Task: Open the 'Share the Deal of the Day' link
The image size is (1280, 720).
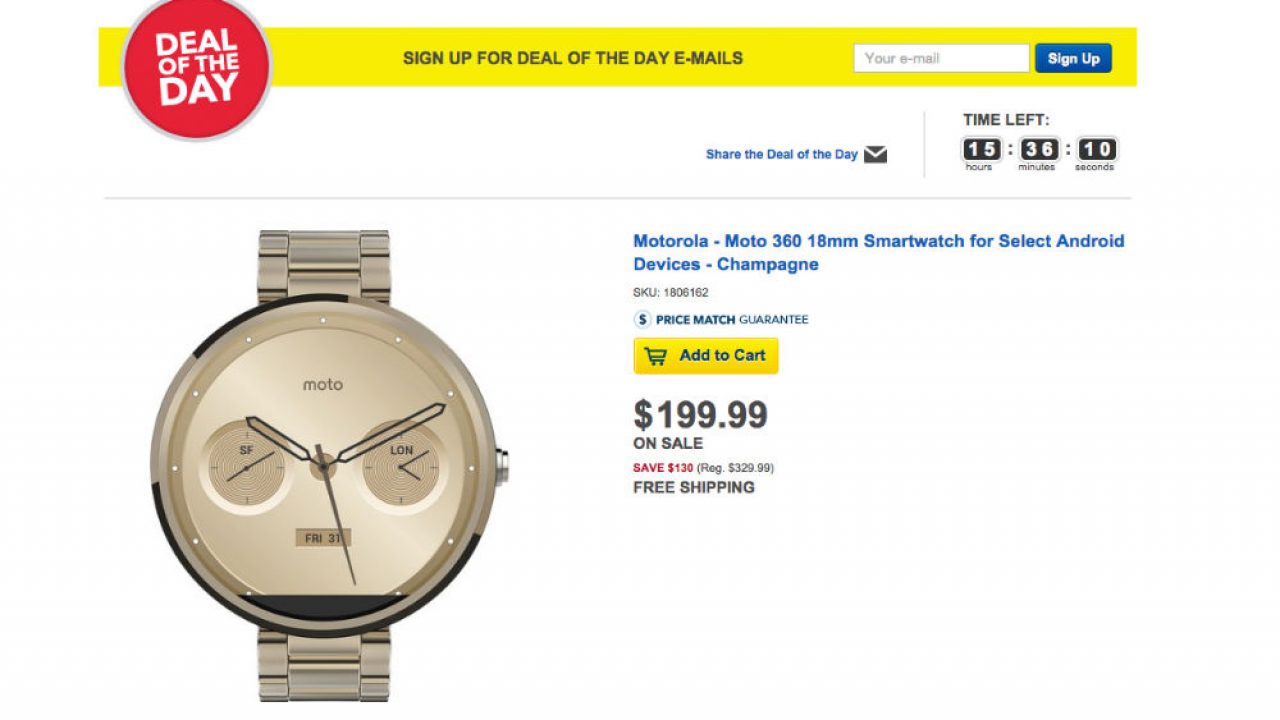Action: click(781, 154)
